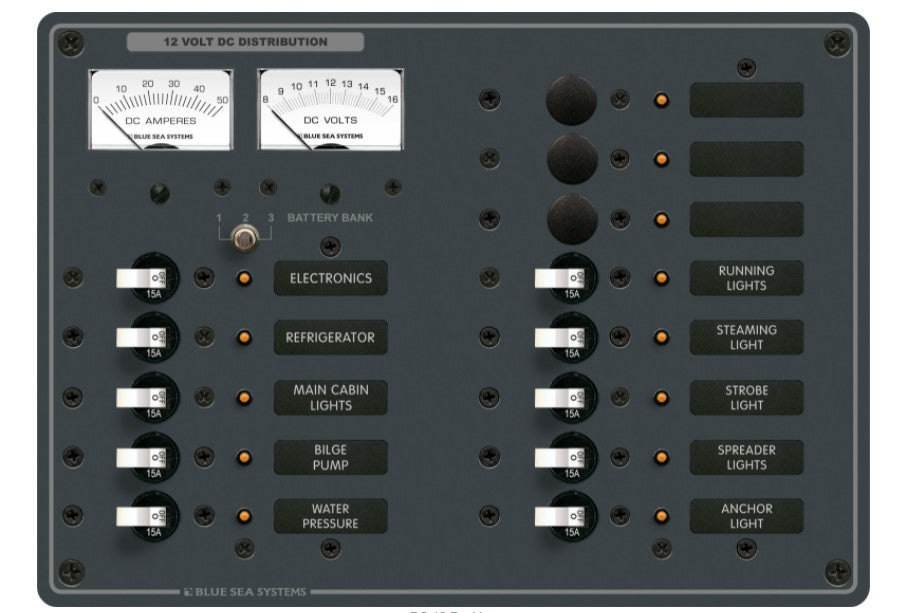The height and width of the screenshot is (613, 908).
Task: Click the DC Amperes meter
Action: pos(160,109)
